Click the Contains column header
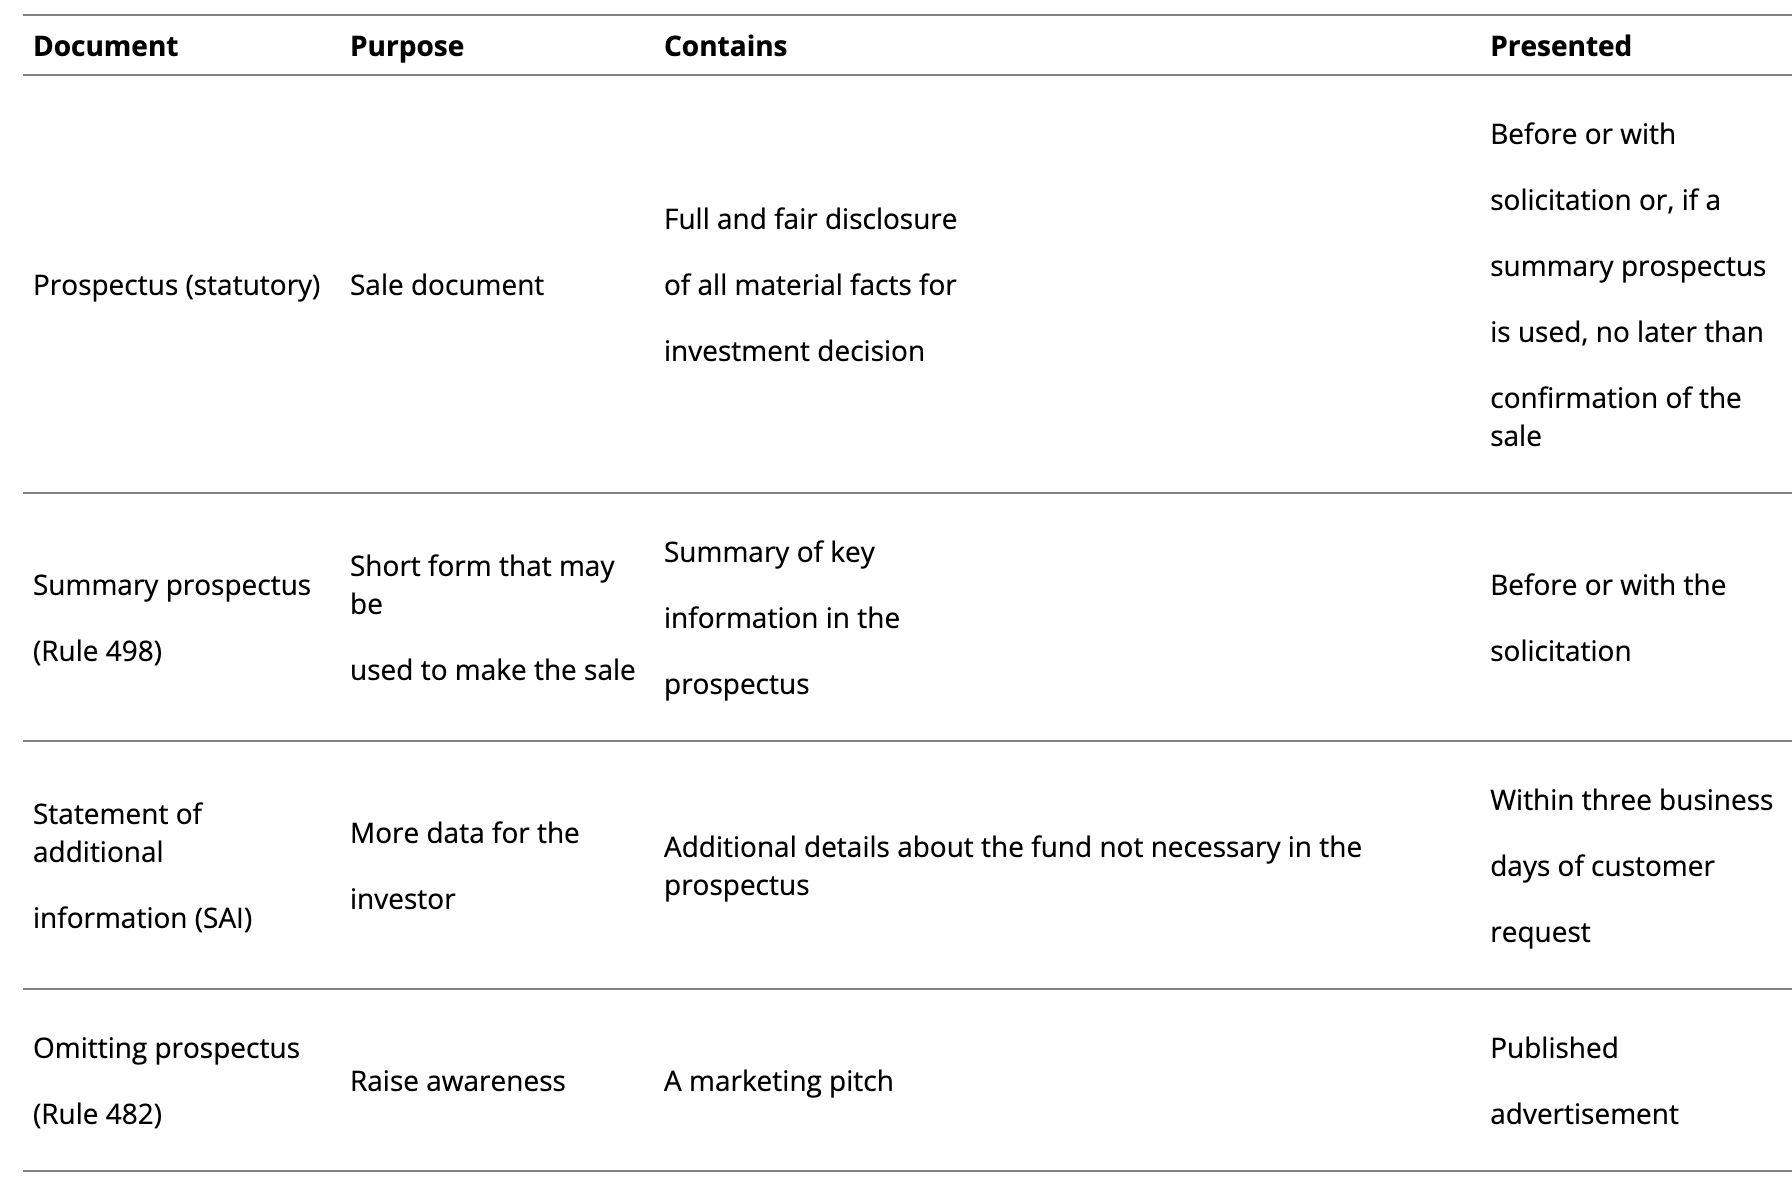Viewport: 1792px width, 1190px height. 725,46
